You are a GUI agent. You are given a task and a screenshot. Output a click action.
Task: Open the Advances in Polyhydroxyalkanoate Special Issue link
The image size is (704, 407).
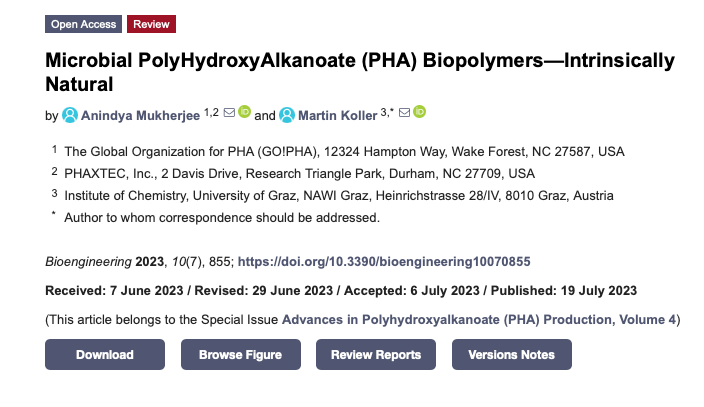[479, 319]
